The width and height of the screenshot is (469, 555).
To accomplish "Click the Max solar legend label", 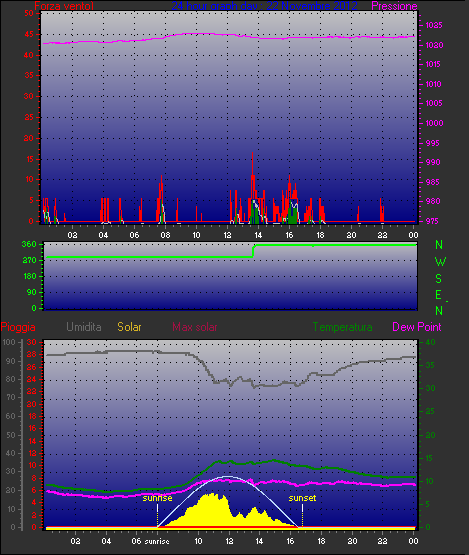I will (x=195, y=327).
